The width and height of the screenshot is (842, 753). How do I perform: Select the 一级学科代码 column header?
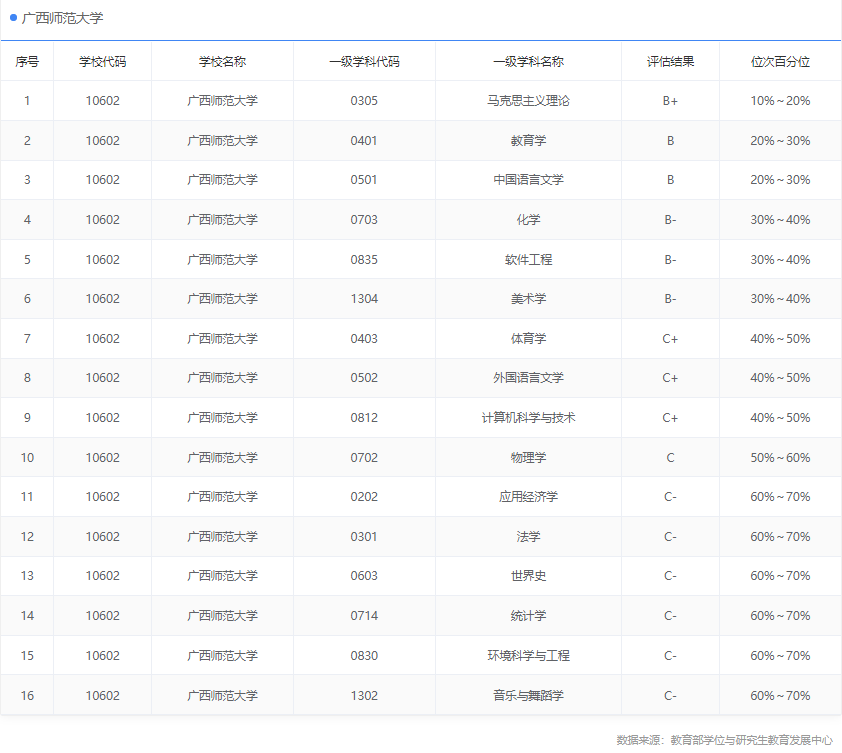tap(364, 62)
